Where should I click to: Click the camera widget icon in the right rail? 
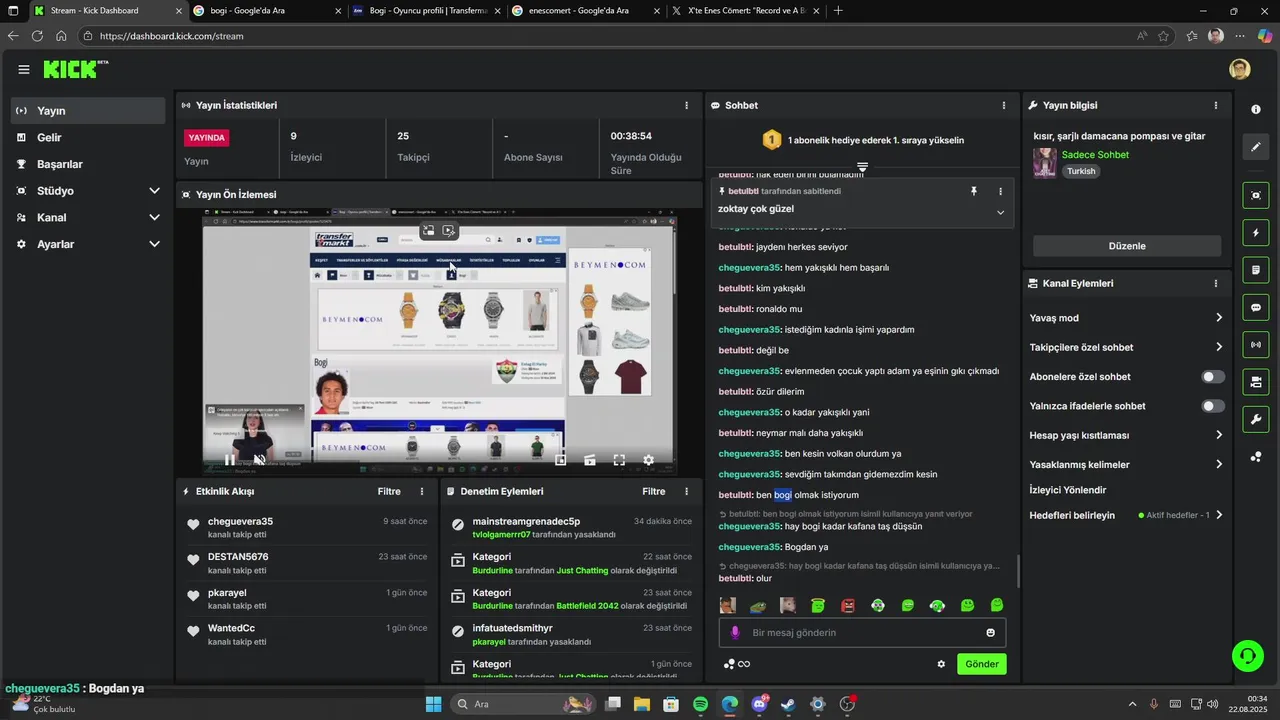click(1256, 382)
